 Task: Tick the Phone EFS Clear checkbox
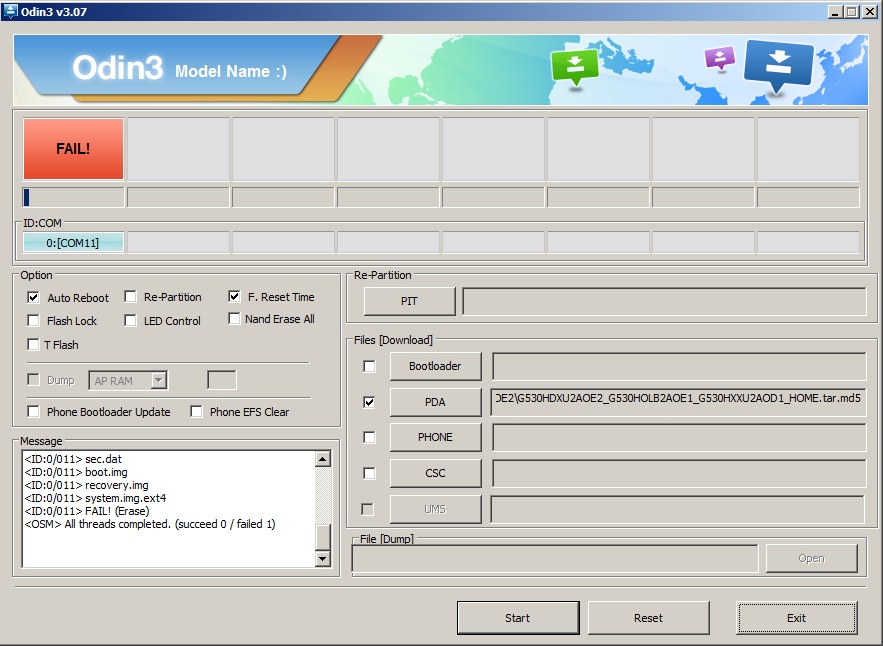197,411
